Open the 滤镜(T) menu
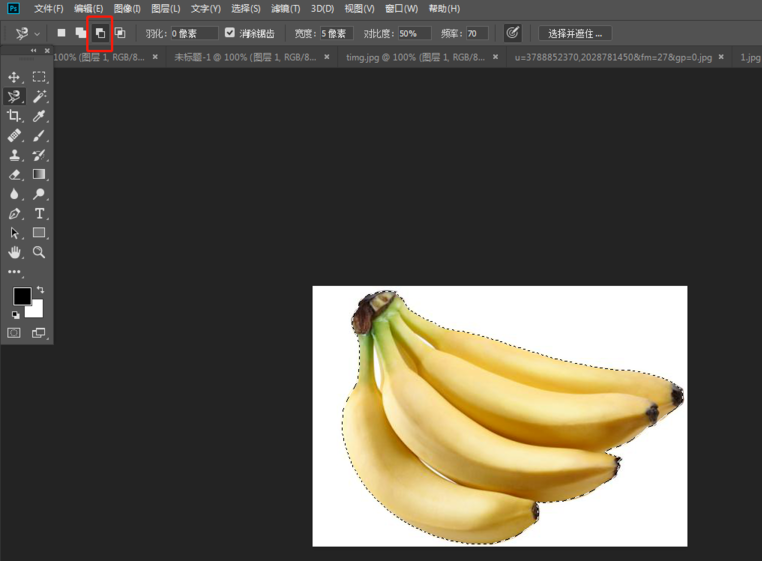 [286, 9]
